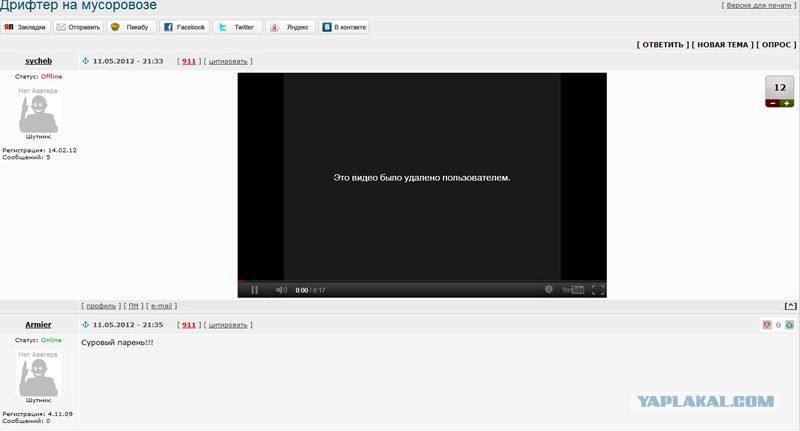Image resolution: width=800 pixels, height=431 pixels.
Task: Open the ОТВЕТИТЬ reply link
Action: 661,45
